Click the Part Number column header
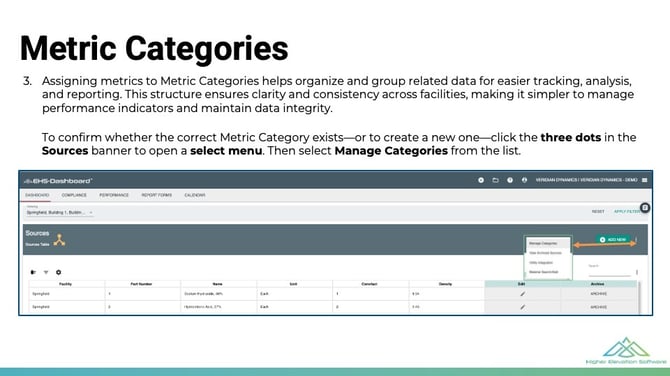Image resolution: width=670 pixels, height=376 pixels. tap(141, 284)
